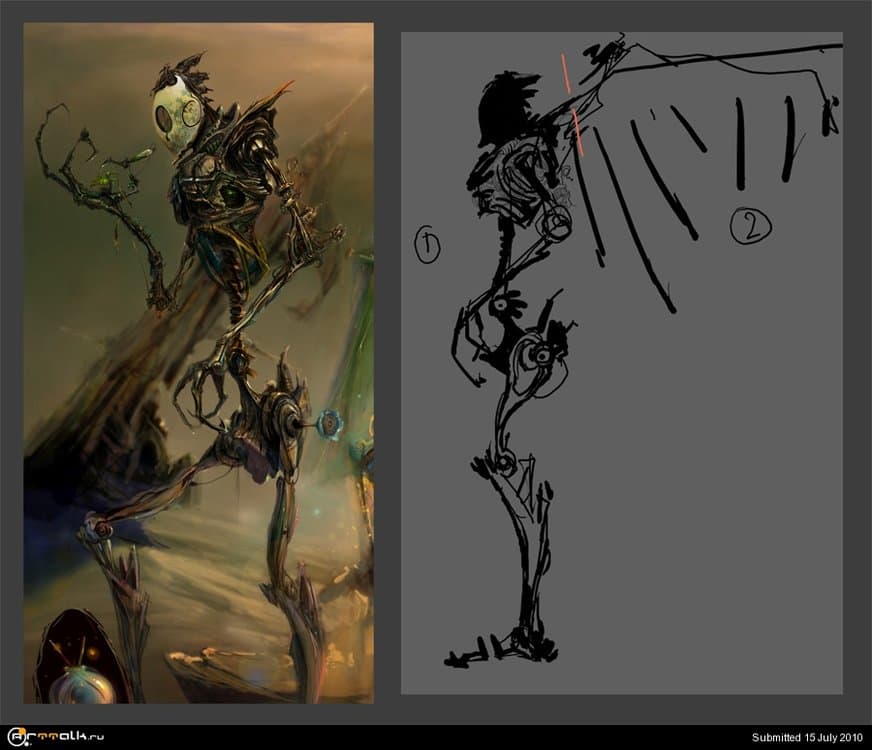Click the circled number 2 annotation
This screenshot has width=872, height=750.
click(749, 226)
